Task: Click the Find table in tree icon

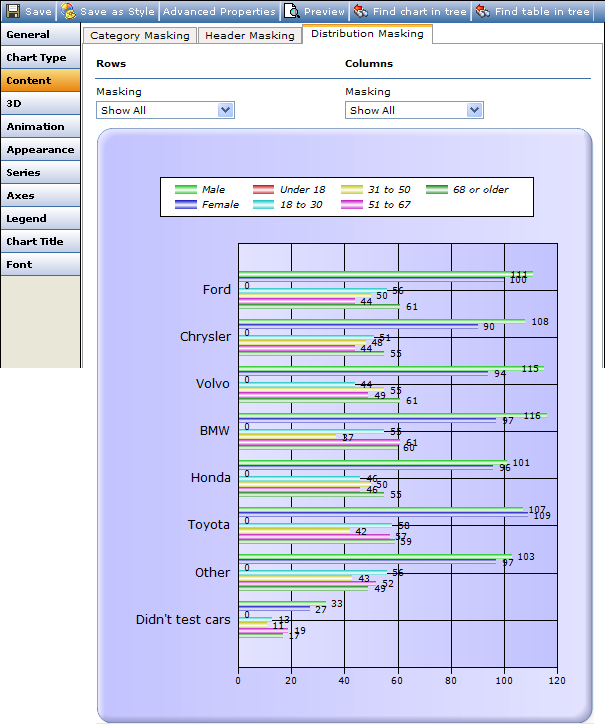Action: point(482,11)
